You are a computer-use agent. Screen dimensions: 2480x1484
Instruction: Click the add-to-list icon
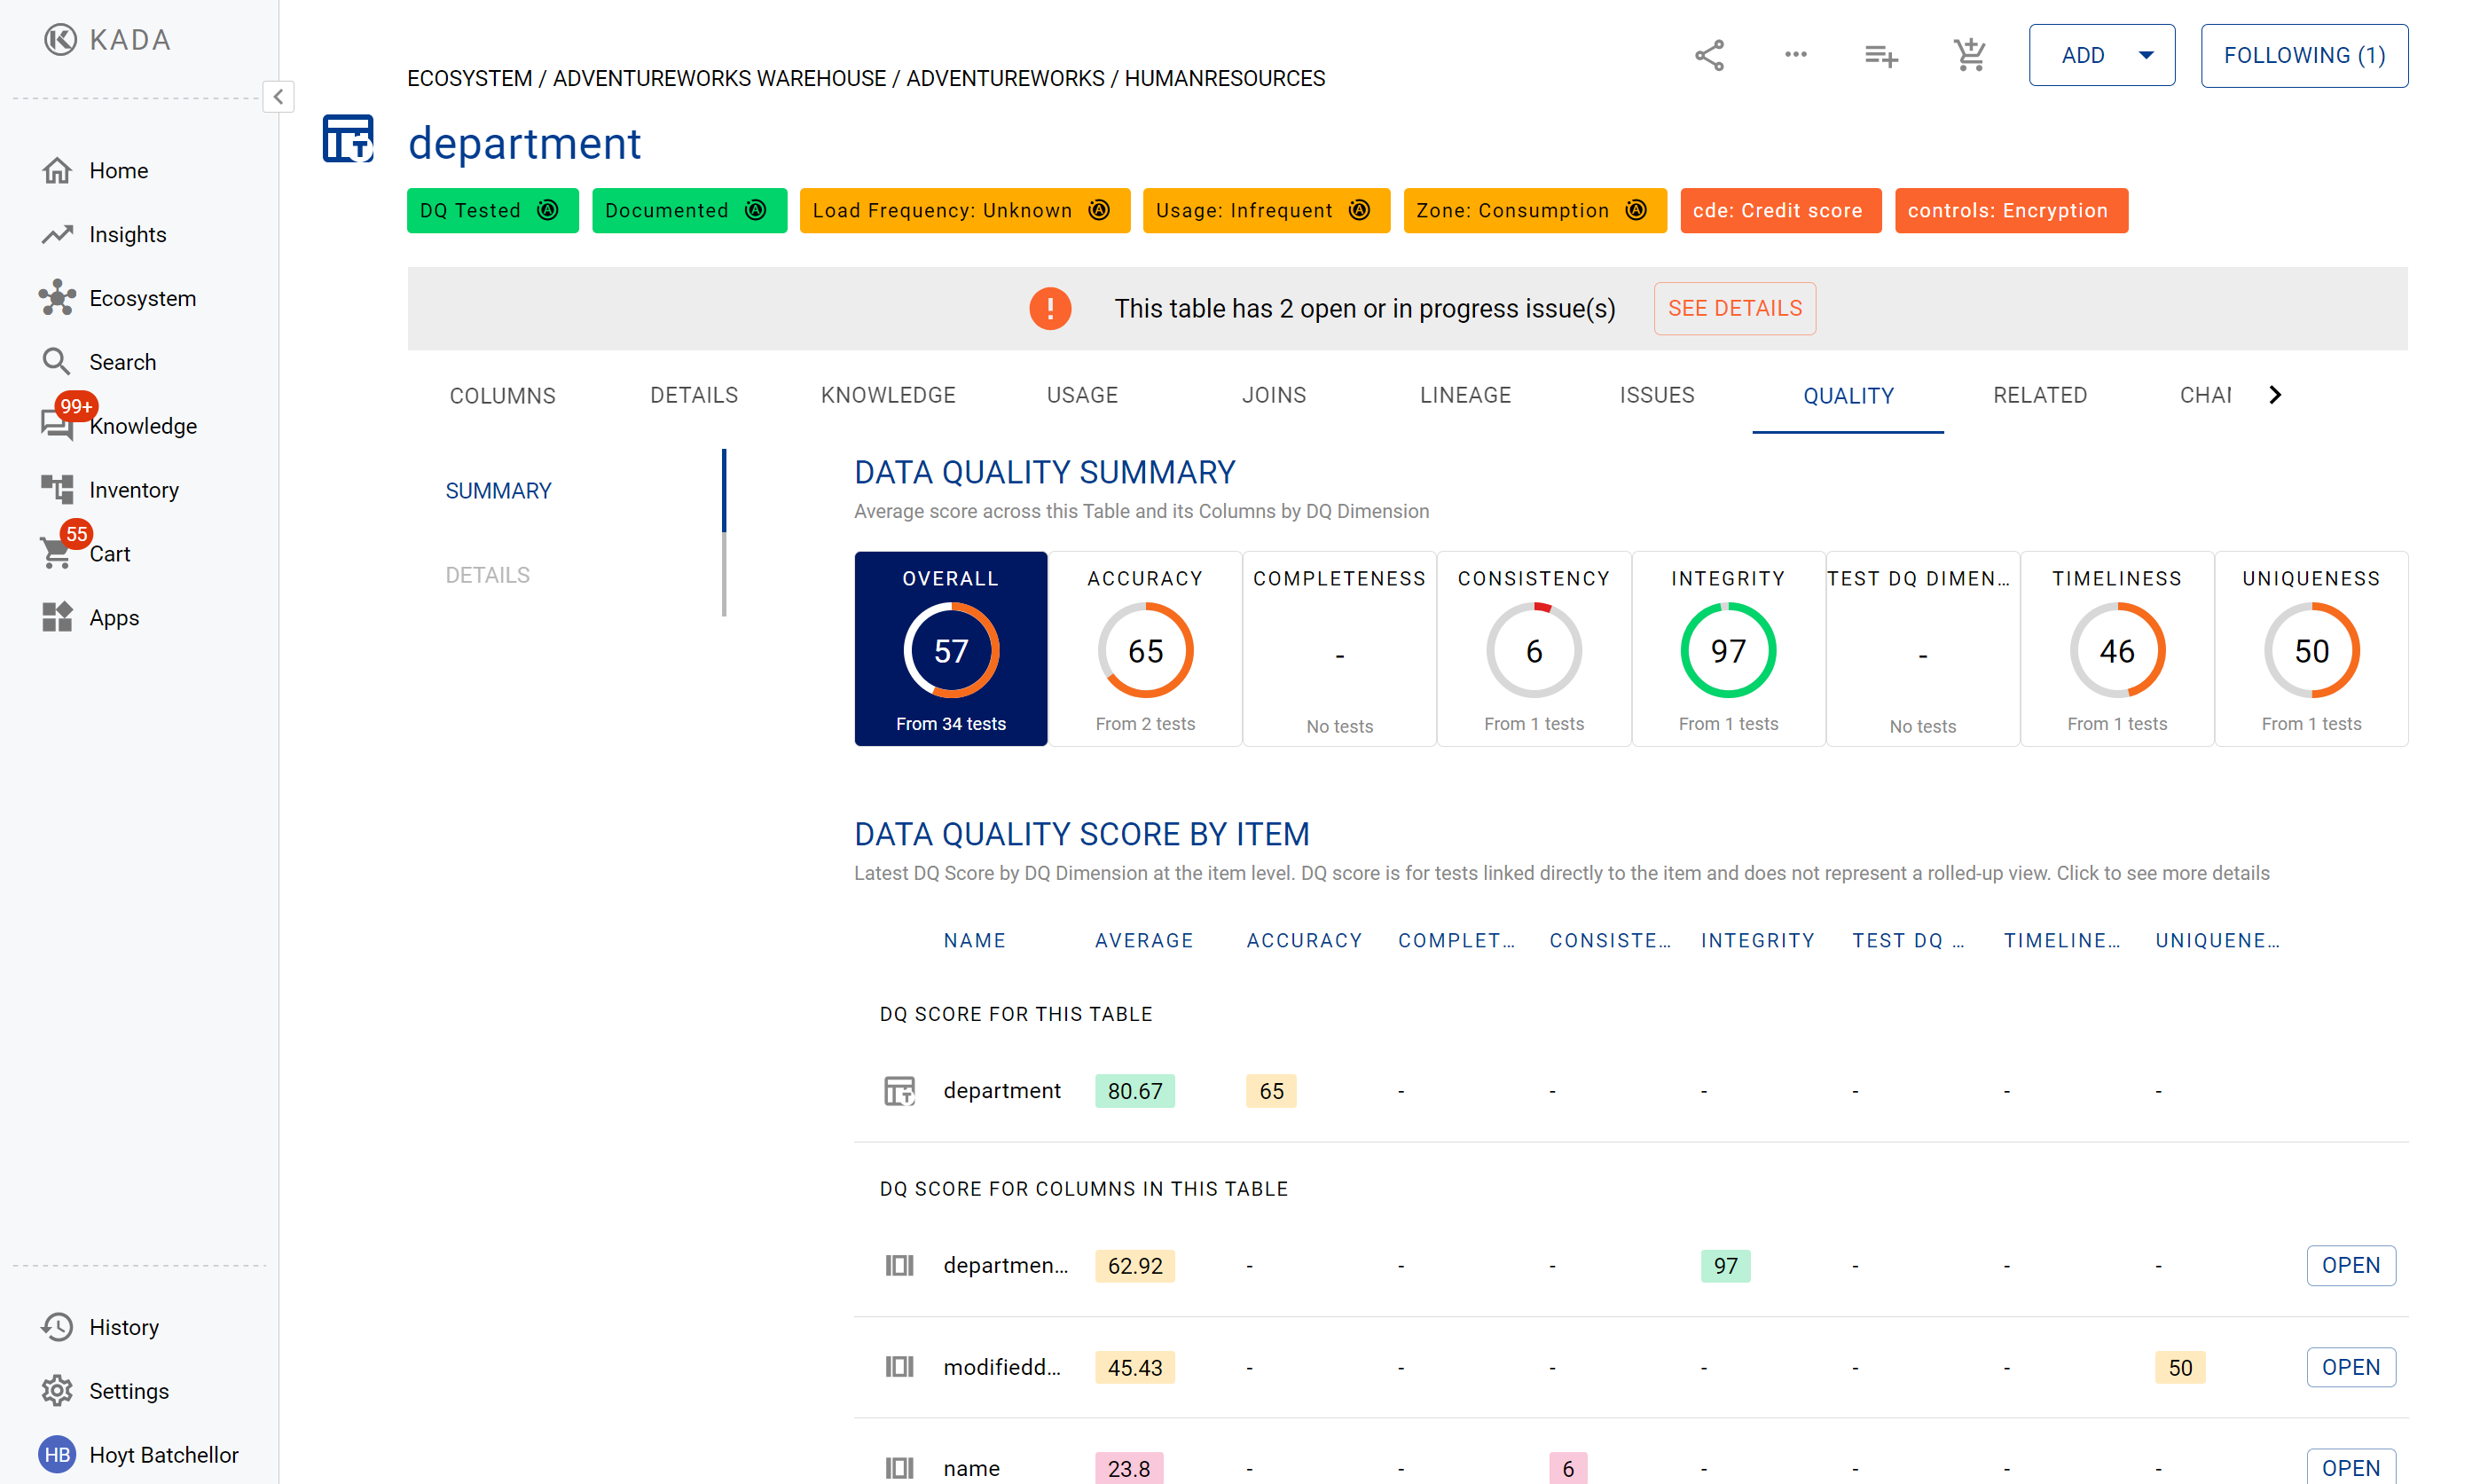(1880, 56)
